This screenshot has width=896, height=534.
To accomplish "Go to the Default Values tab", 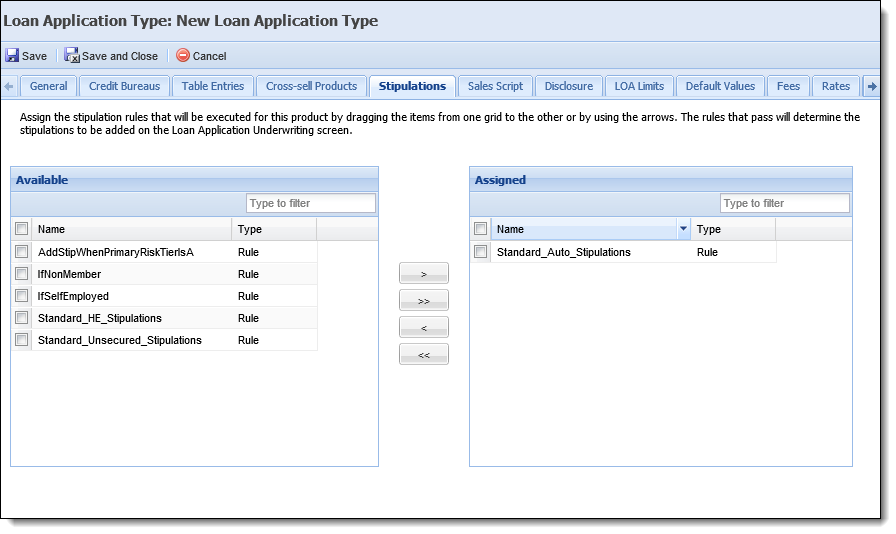I will click(x=720, y=86).
